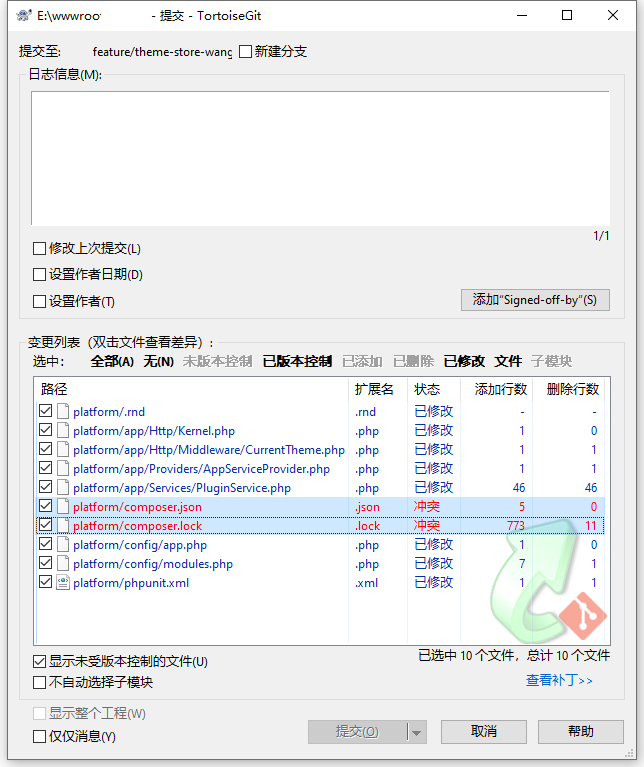Click the resize grip at window corner
Image resolution: width=644 pixels, height=767 pixels.
click(x=629, y=753)
